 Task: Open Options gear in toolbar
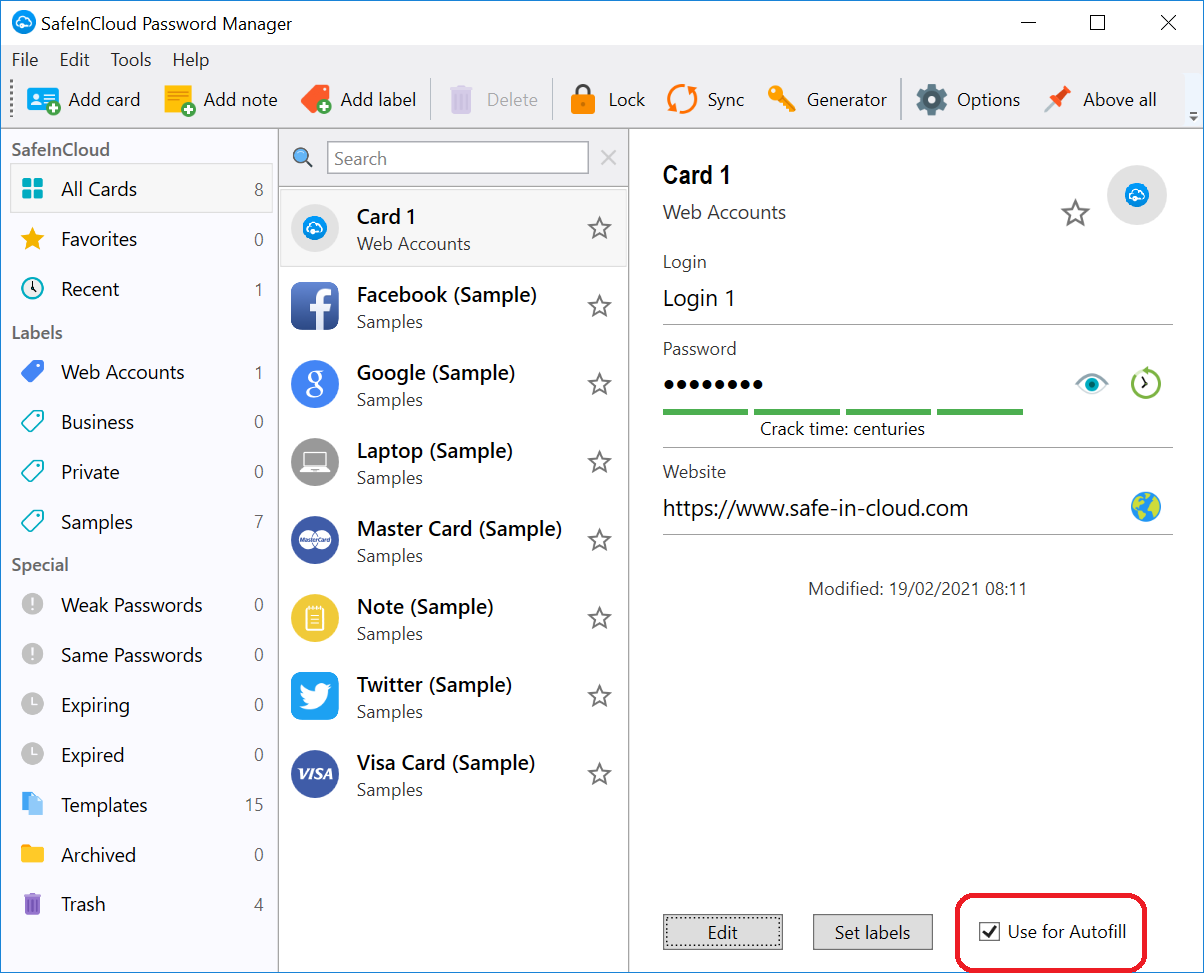[931, 99]
